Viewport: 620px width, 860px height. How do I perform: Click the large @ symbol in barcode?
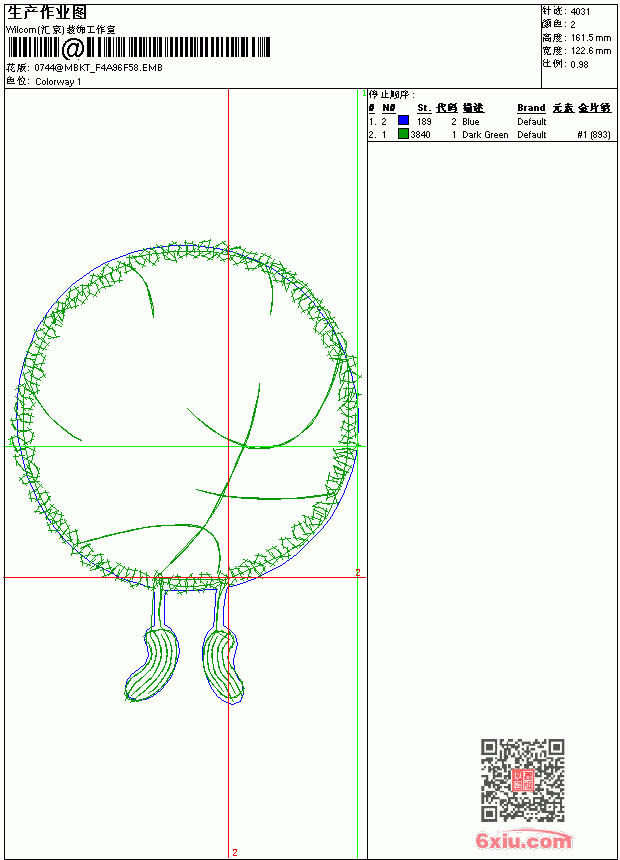click(x=72, y=48)
